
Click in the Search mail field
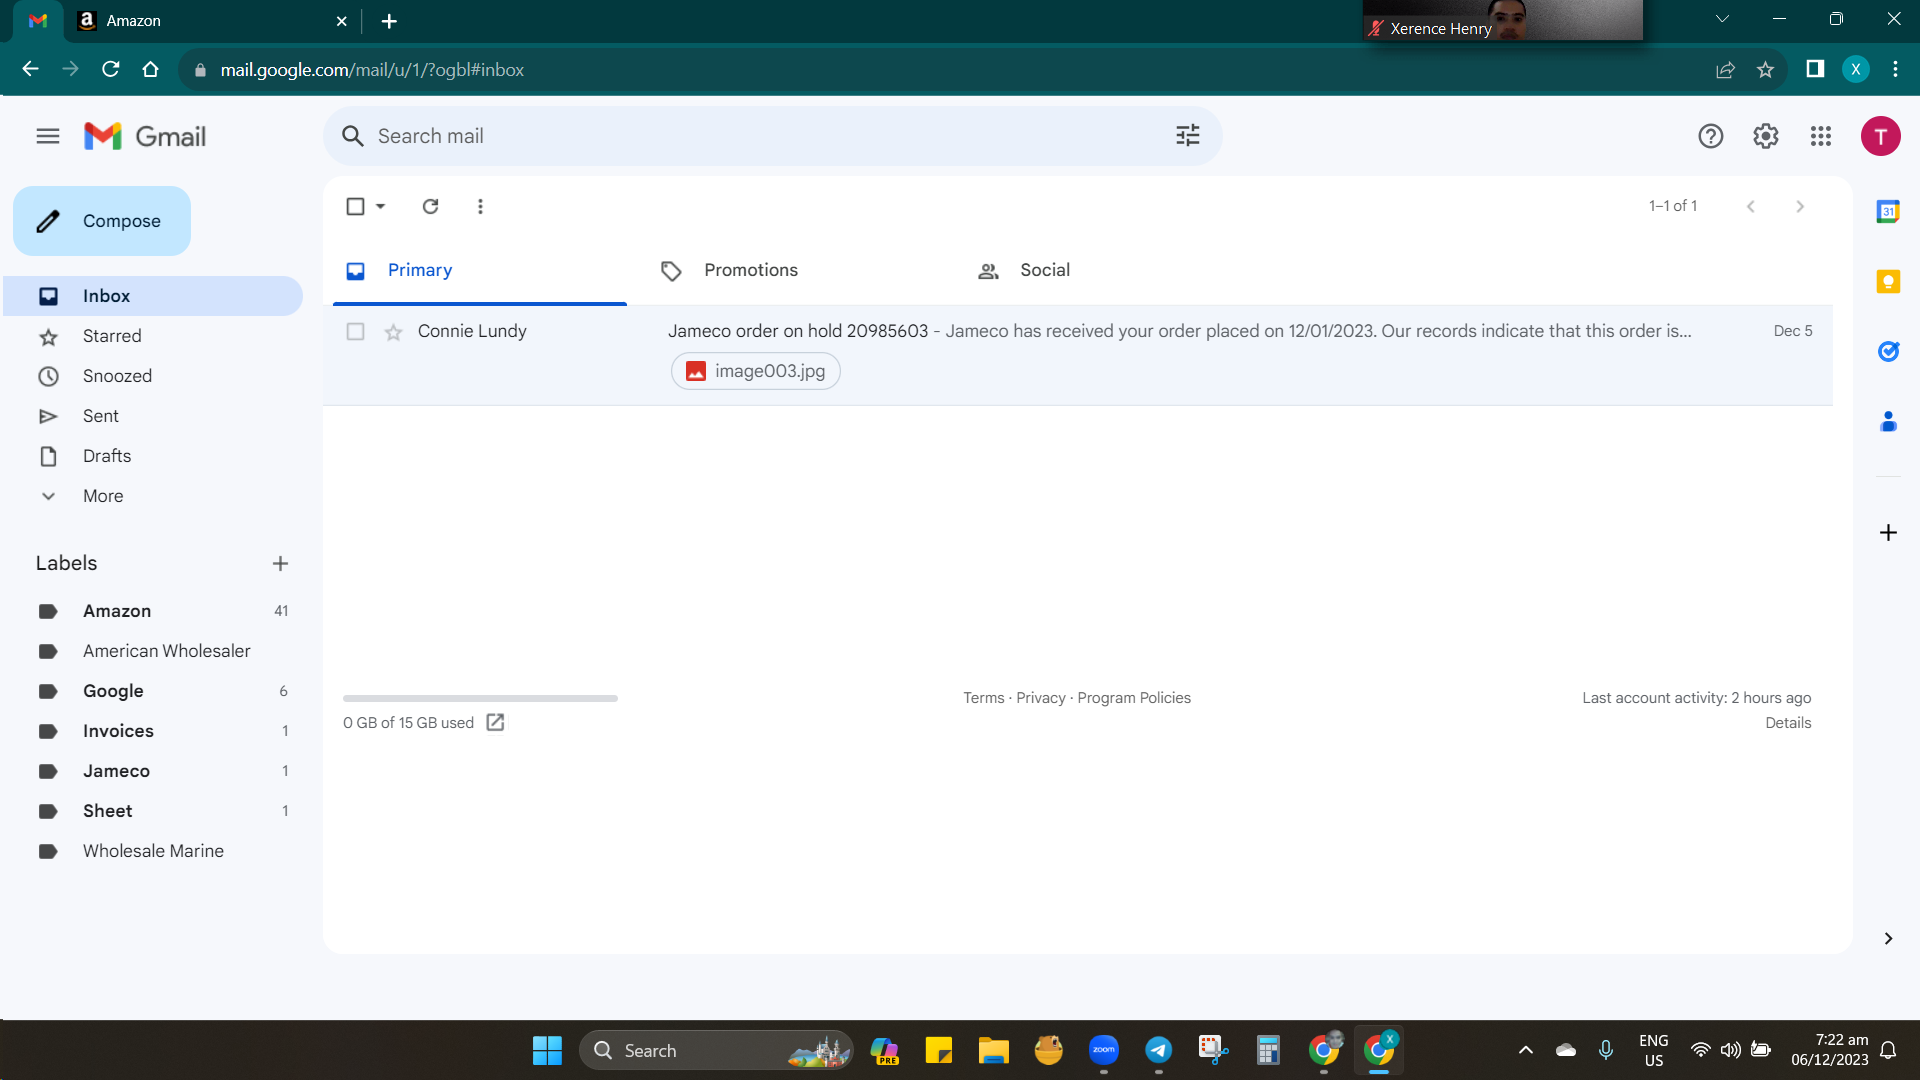[x=770, y=136]
